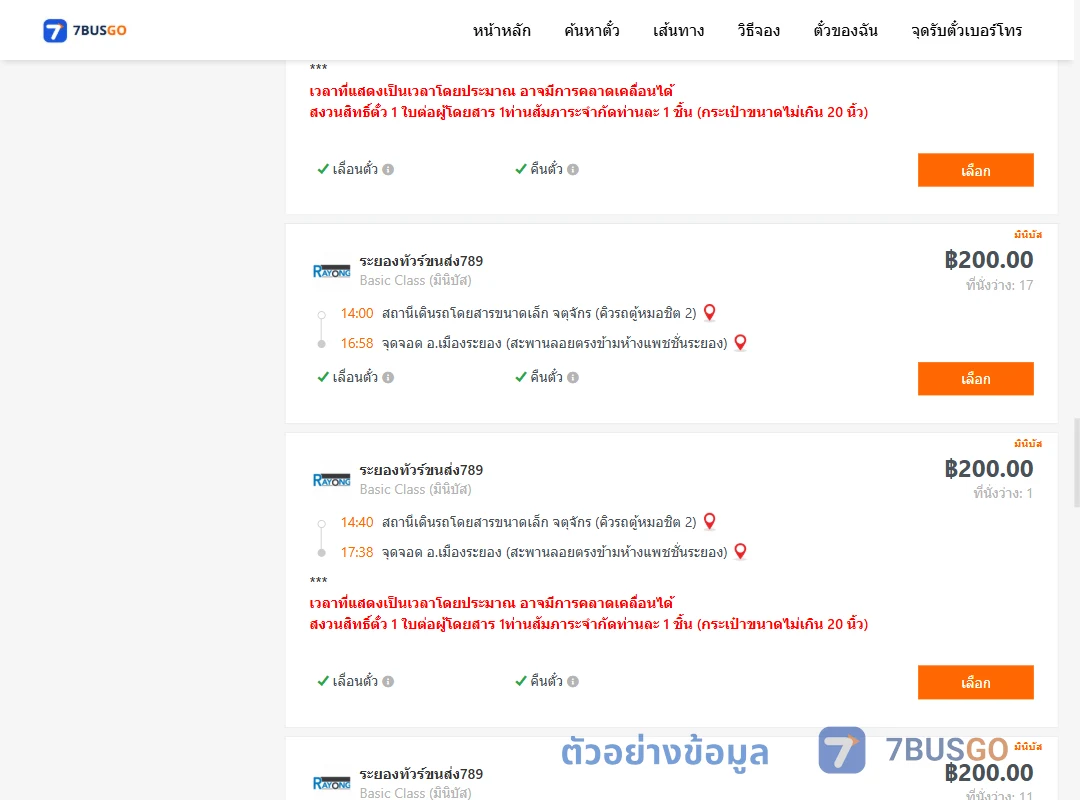Click เลือก button on the topmost partial card
This screenshot has height=800, width=1080.
click(x=975, y=170)
